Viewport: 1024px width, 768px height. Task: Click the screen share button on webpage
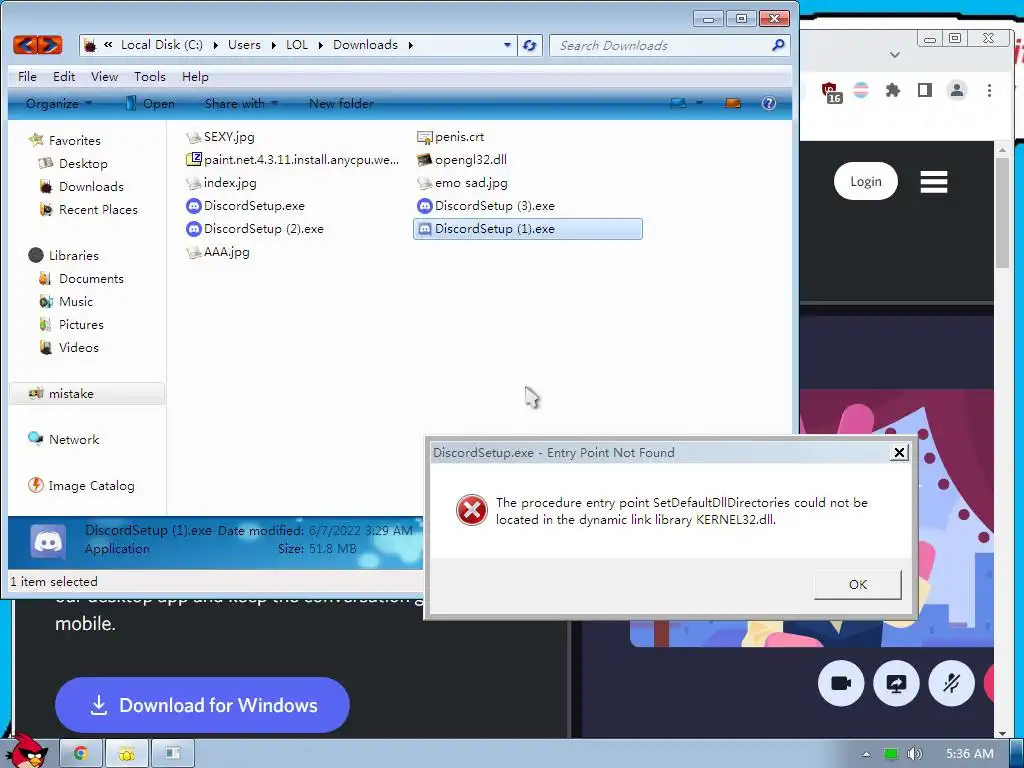click(x=896, y=683)
